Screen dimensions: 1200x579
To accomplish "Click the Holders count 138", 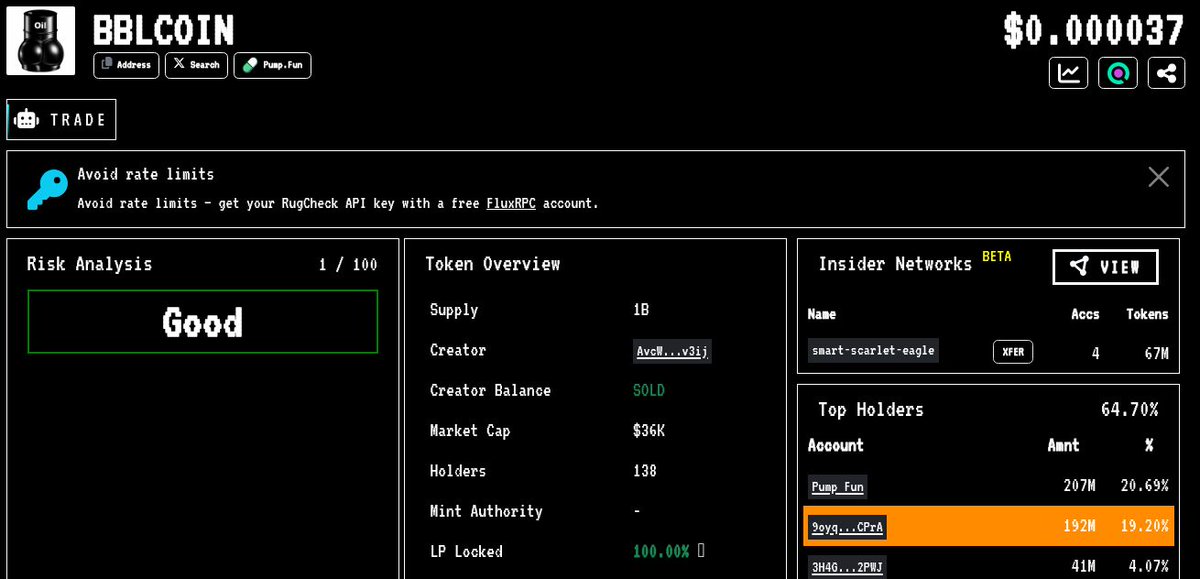I will [x=645, y=471].
